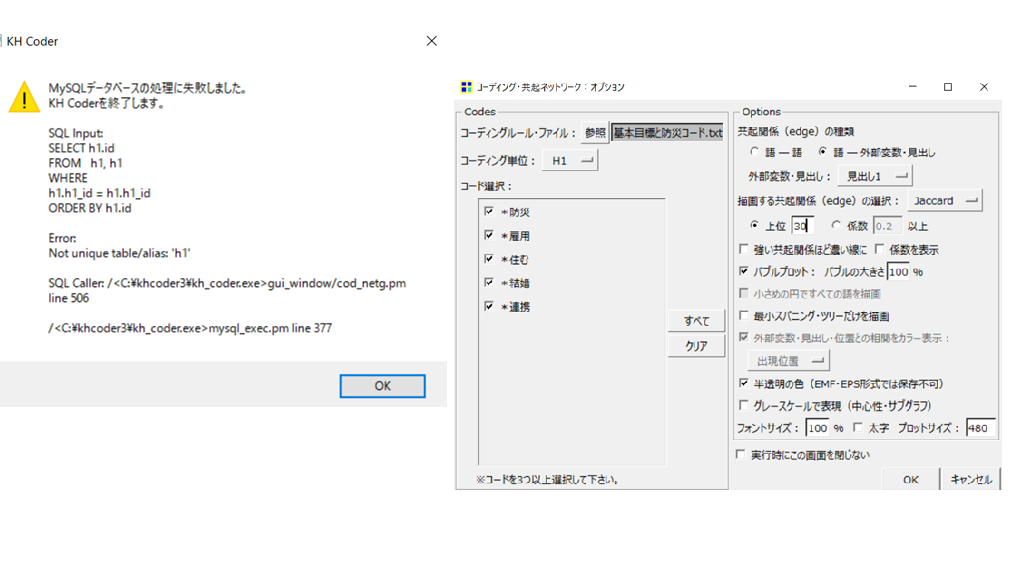Image resolution: width=1024 pixels, height=576 pixels.
Task: Click the フォントサイズ field showing 100
Action: point(817,428)
